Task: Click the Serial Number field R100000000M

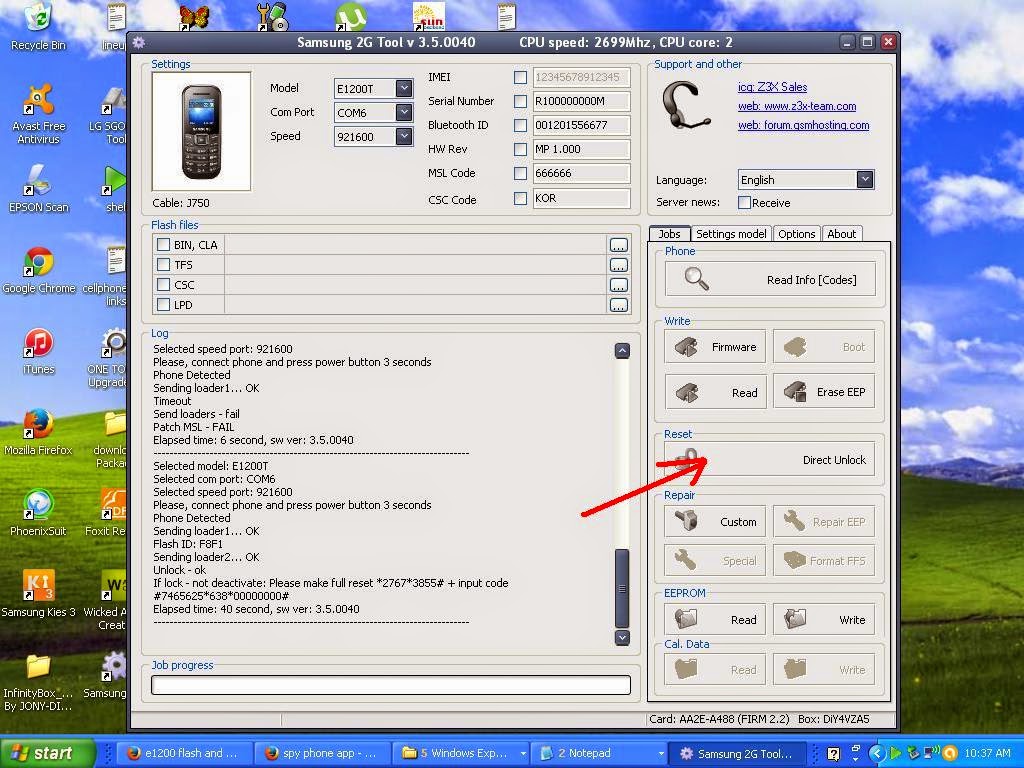Action: point(581,101)
